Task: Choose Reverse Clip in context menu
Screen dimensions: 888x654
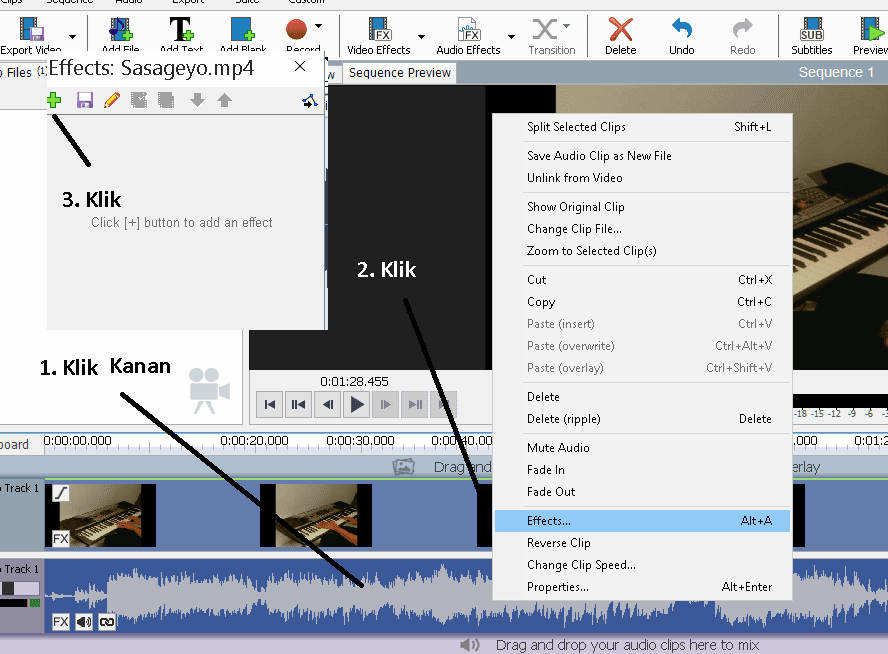Action: 642,543
